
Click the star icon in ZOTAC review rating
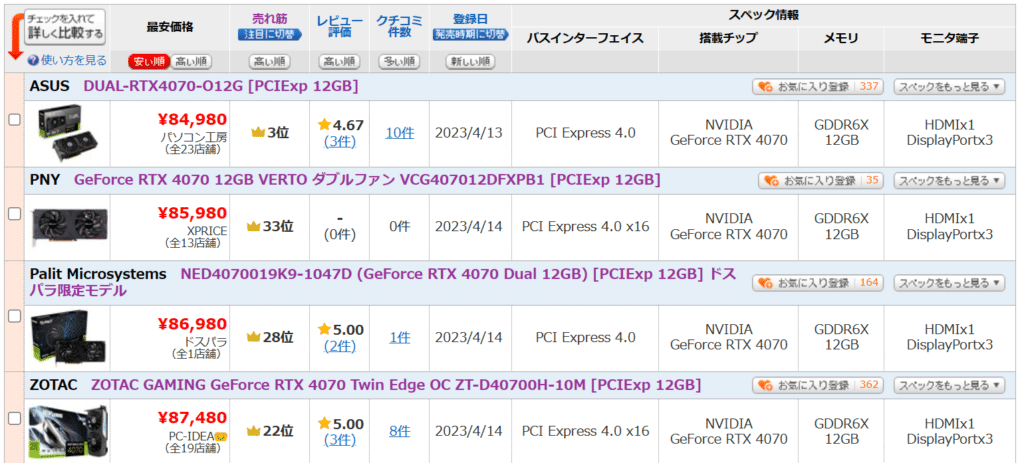(x=325, y=423)
